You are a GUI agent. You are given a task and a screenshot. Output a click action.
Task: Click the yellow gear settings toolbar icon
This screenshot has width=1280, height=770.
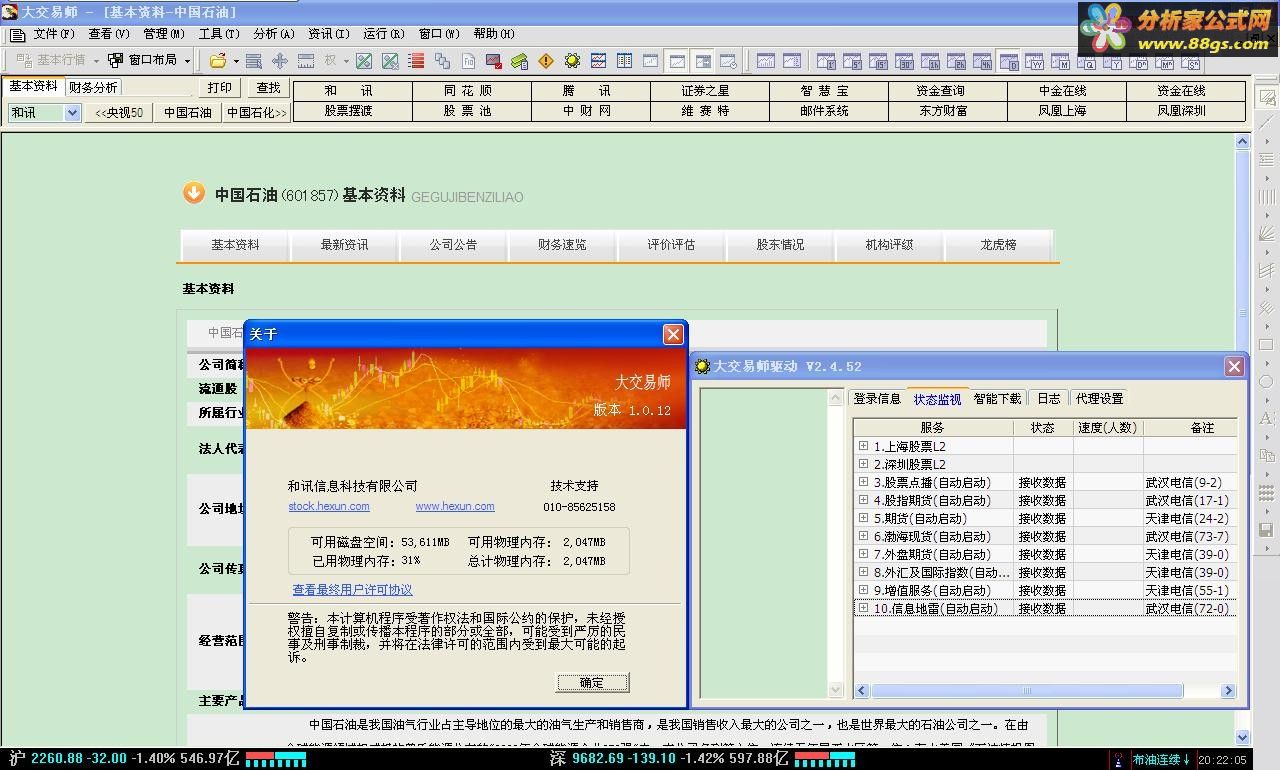(x=571, y=61)
